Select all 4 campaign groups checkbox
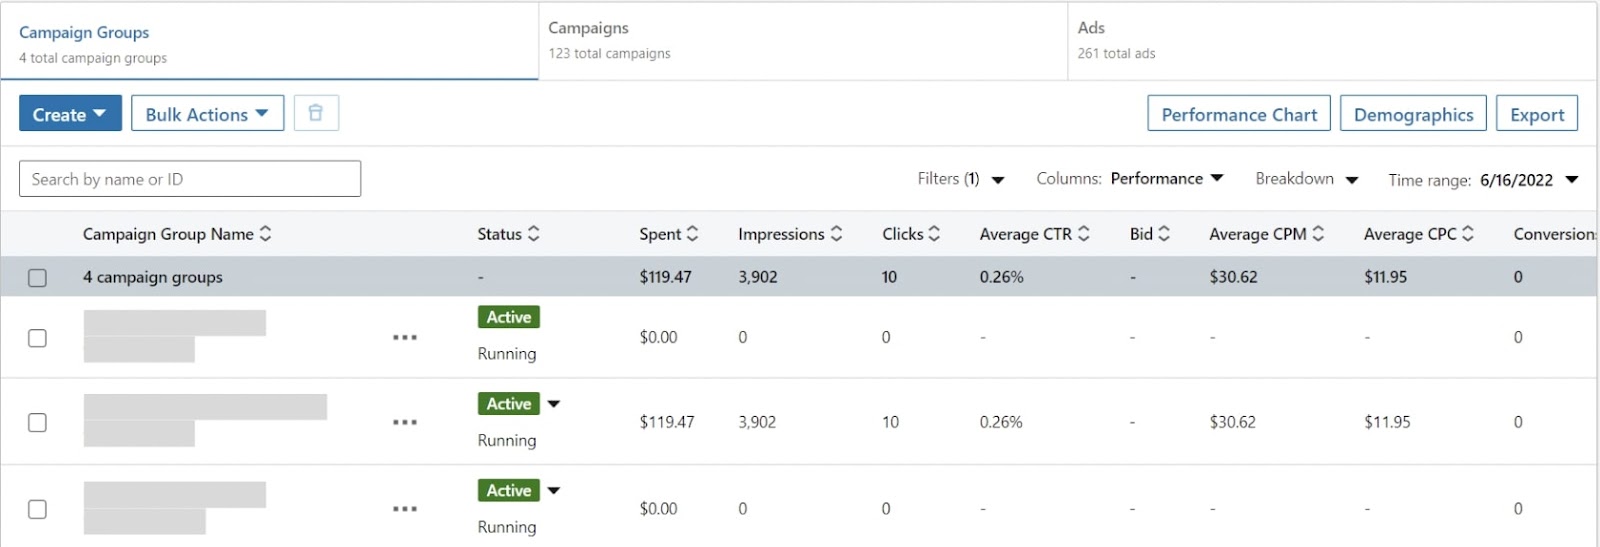The image size is (1600, 547). [37, 278]
